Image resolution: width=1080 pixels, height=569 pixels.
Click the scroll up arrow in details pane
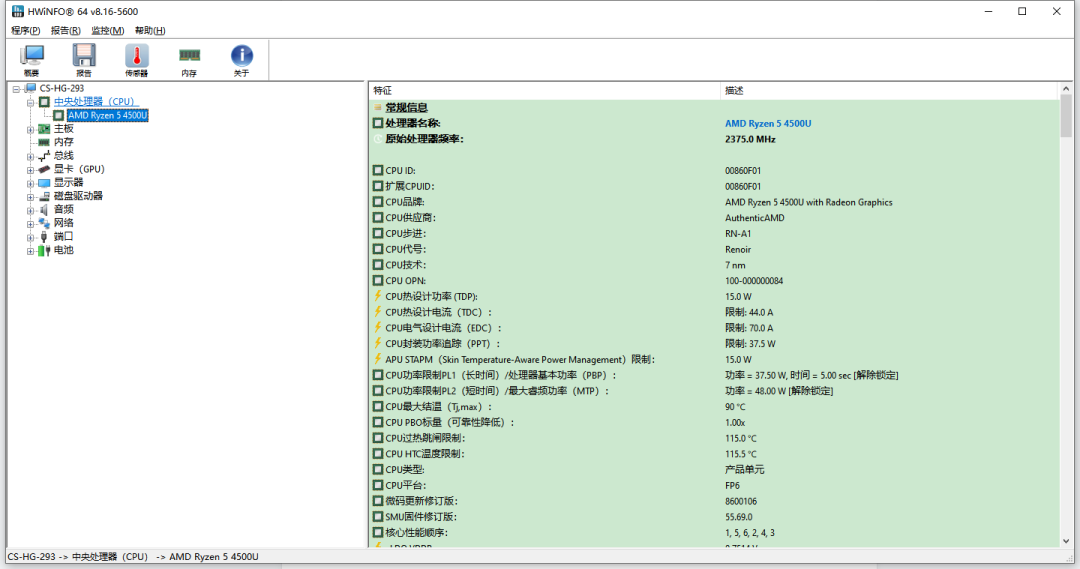pyautogui.click(x=1066, y=89)
